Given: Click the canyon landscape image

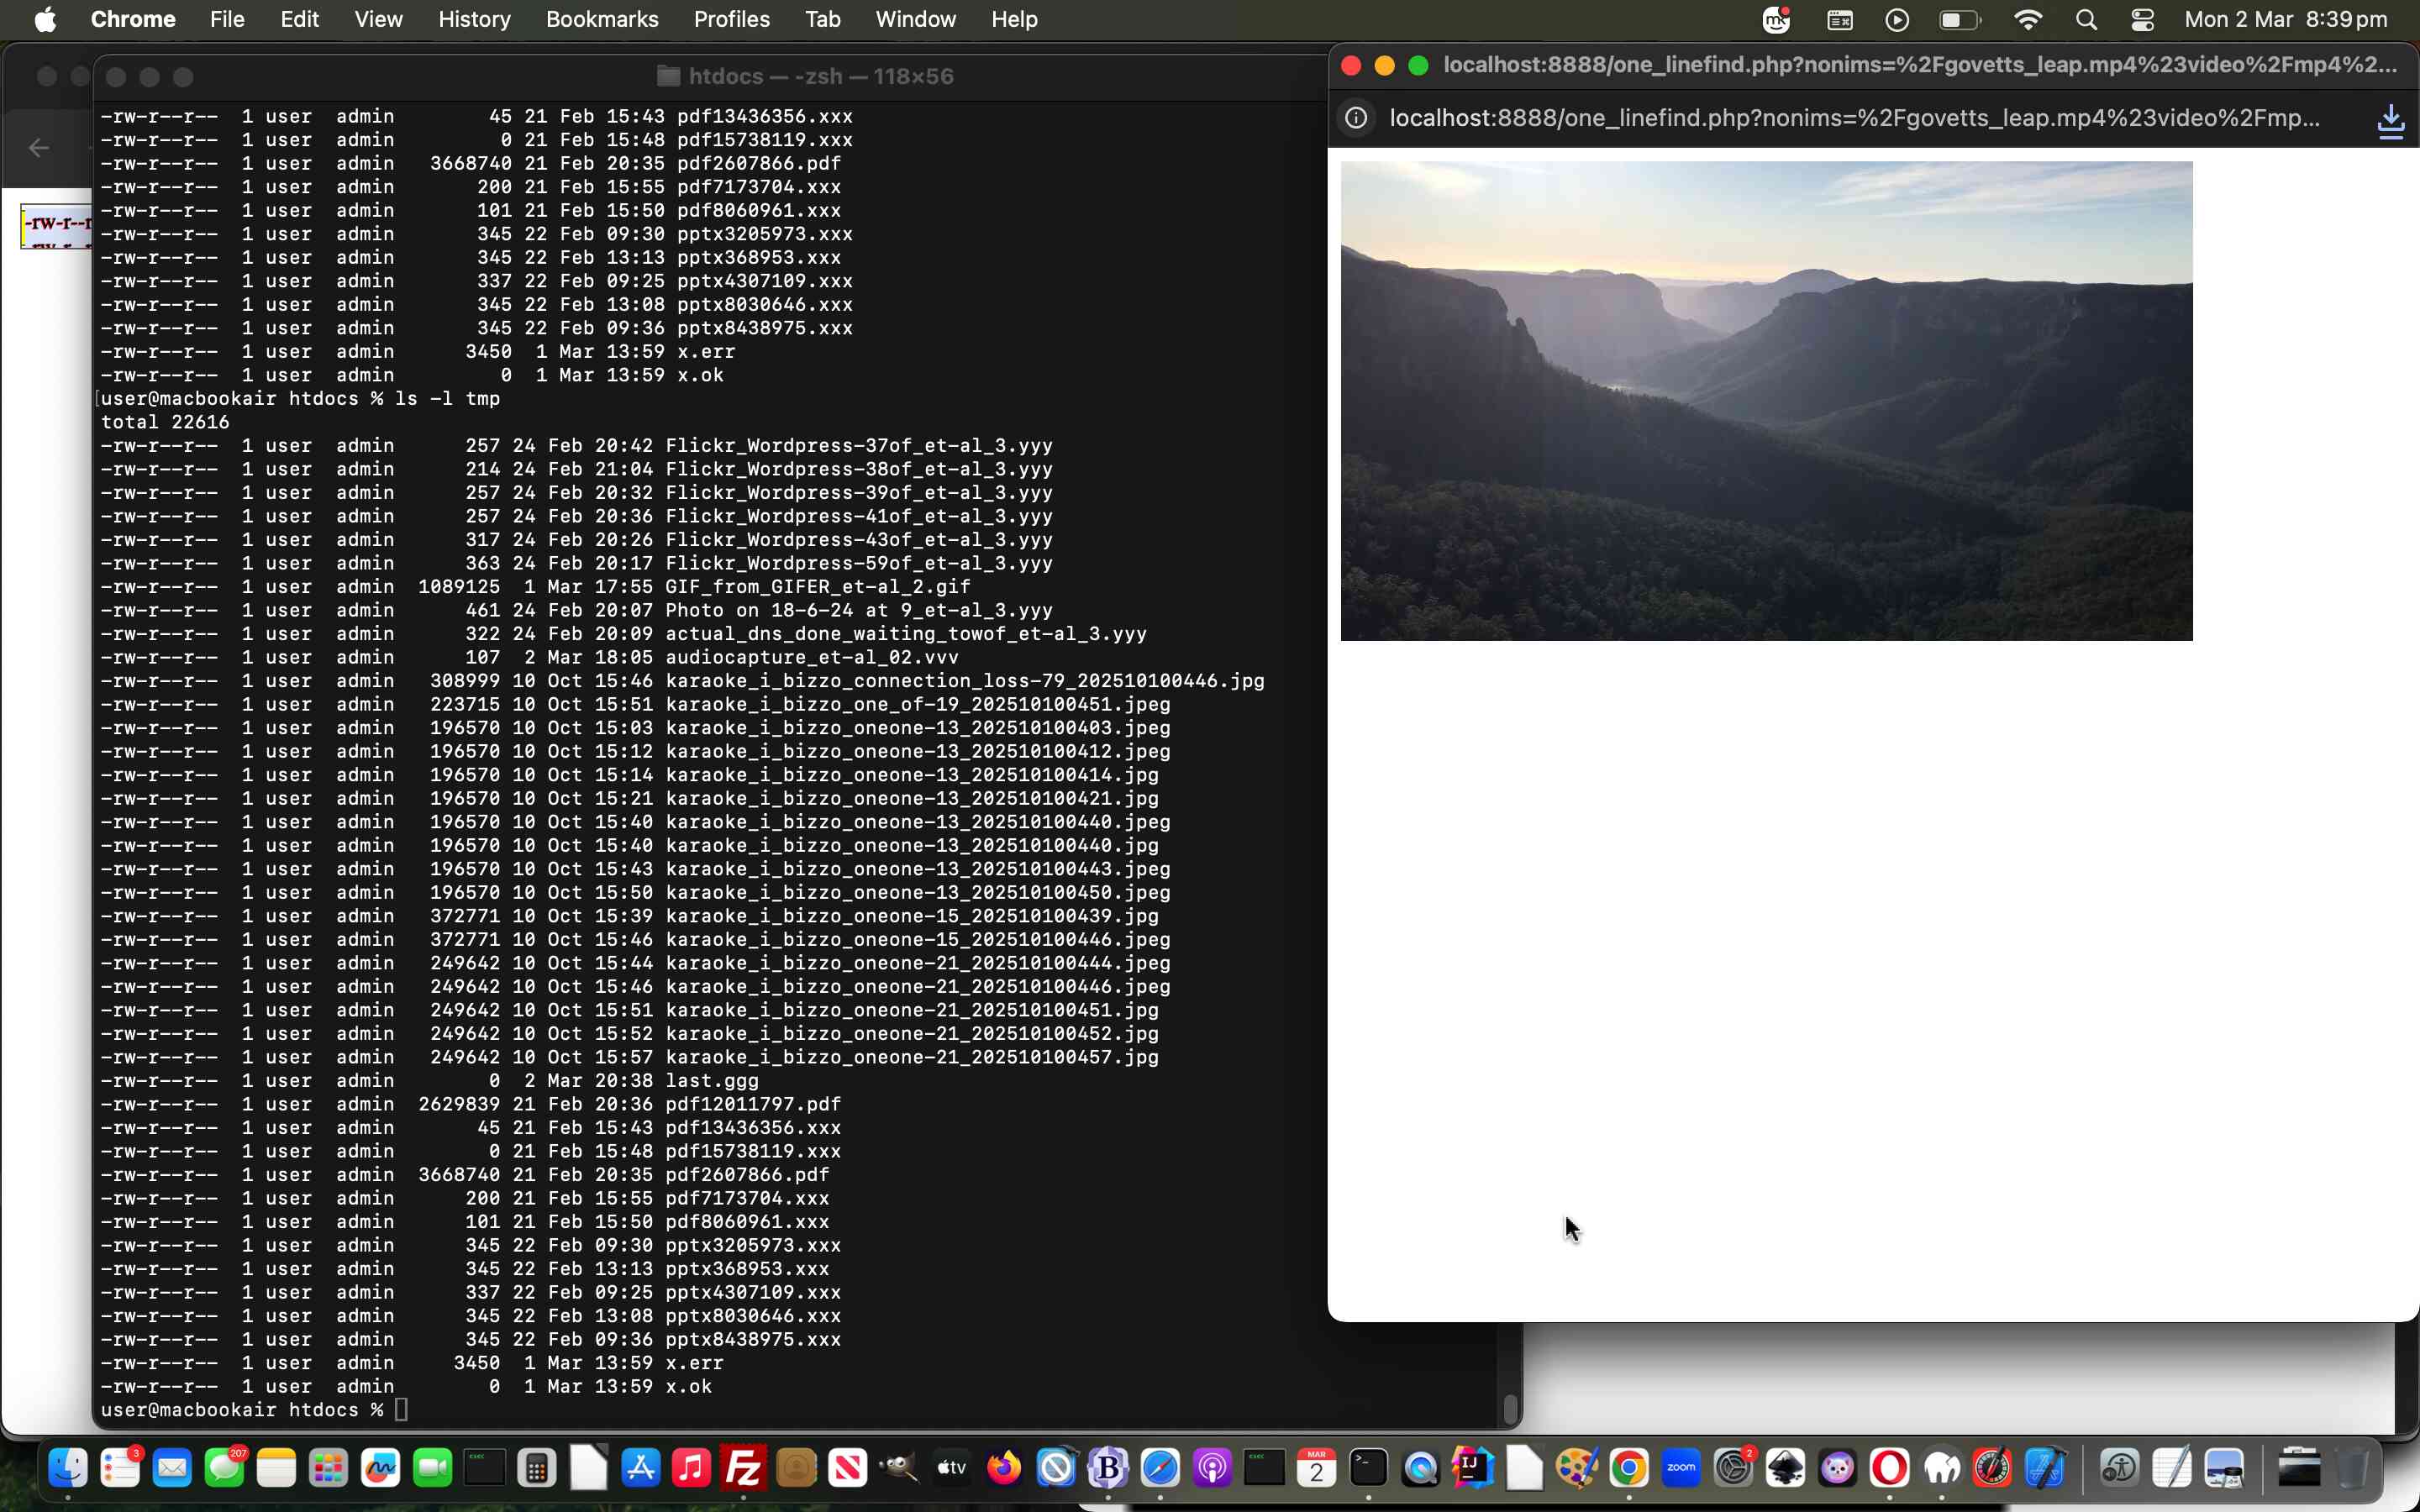Looking at the screenshot, I should click(x=1766, y=400).
